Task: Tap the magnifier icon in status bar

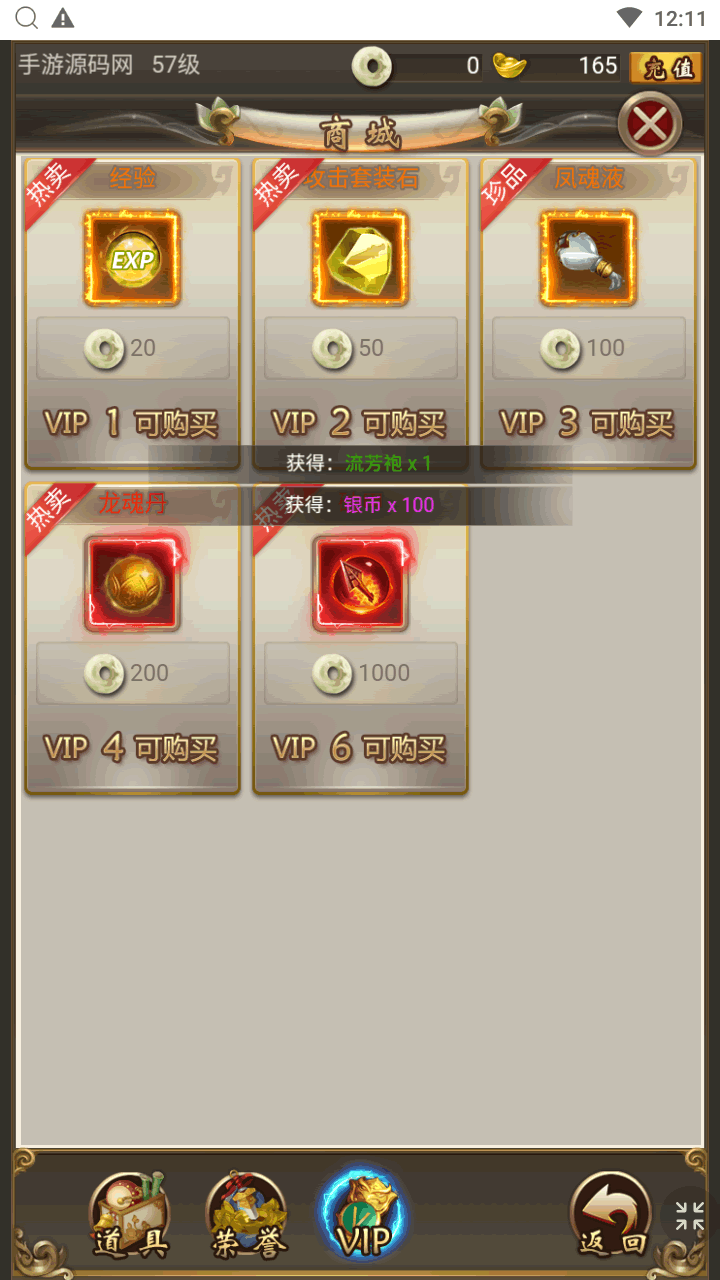Action: point(28,17)
